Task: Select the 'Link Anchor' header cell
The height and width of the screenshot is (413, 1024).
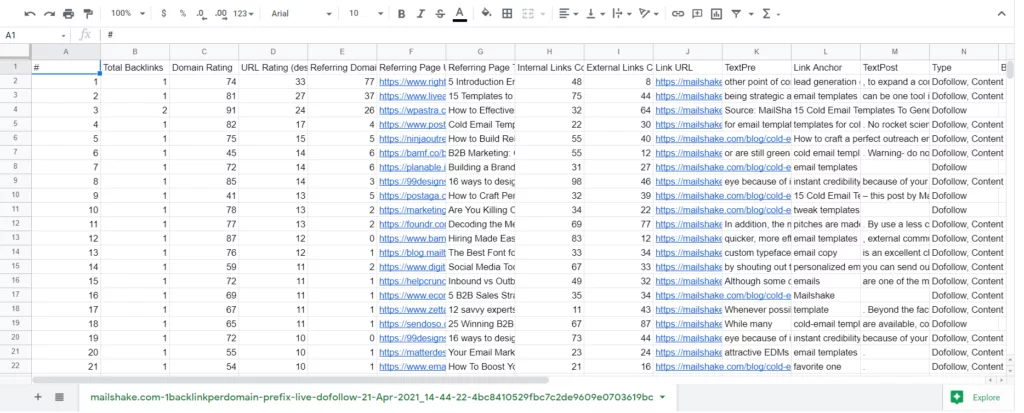Action: [825, 67]
